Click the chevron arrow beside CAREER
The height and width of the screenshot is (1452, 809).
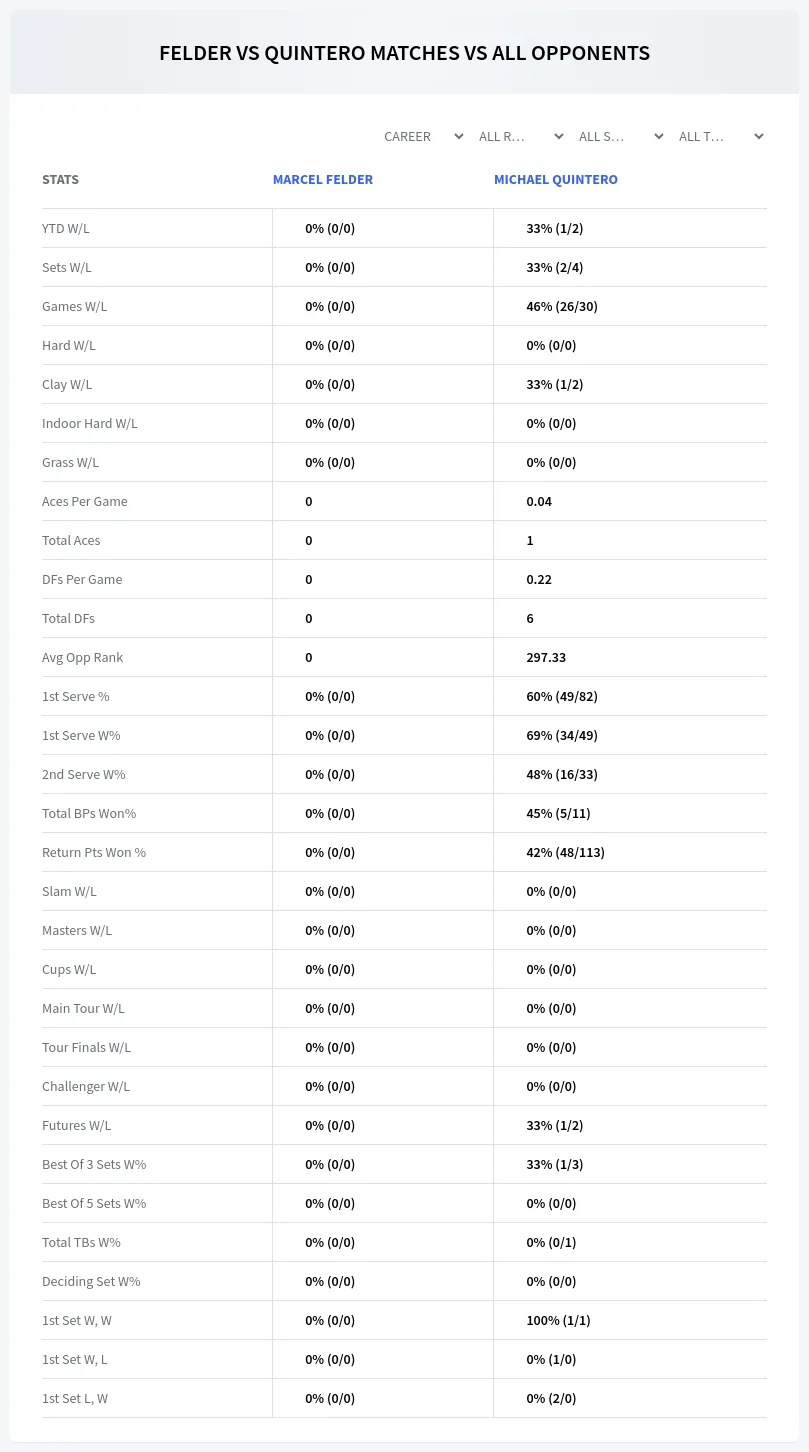click(x=459, y=136)
